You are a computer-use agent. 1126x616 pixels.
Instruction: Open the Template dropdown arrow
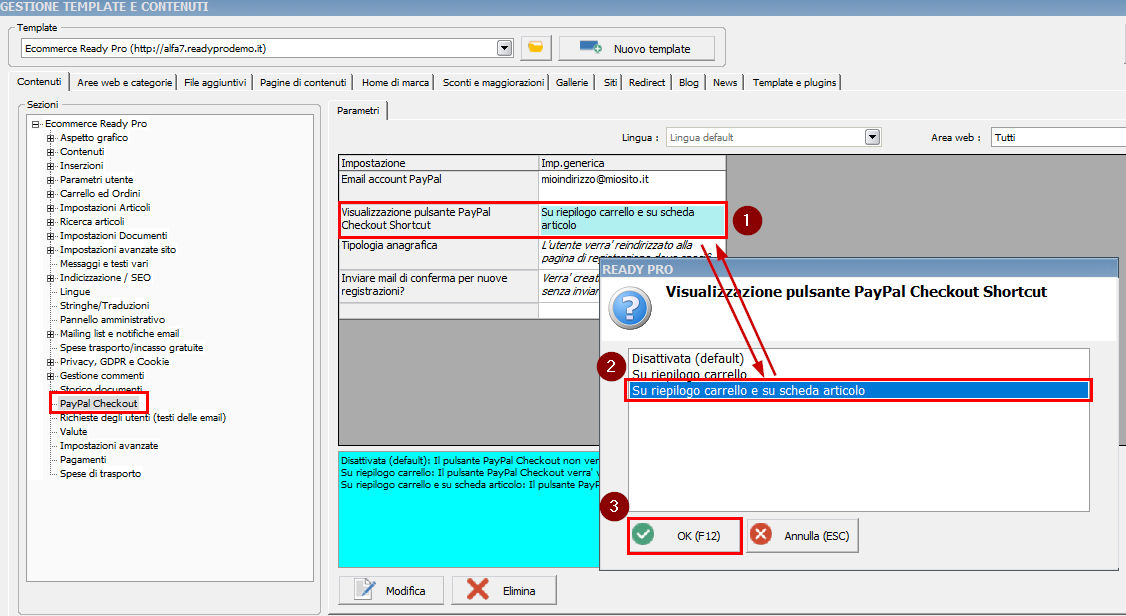505,48
